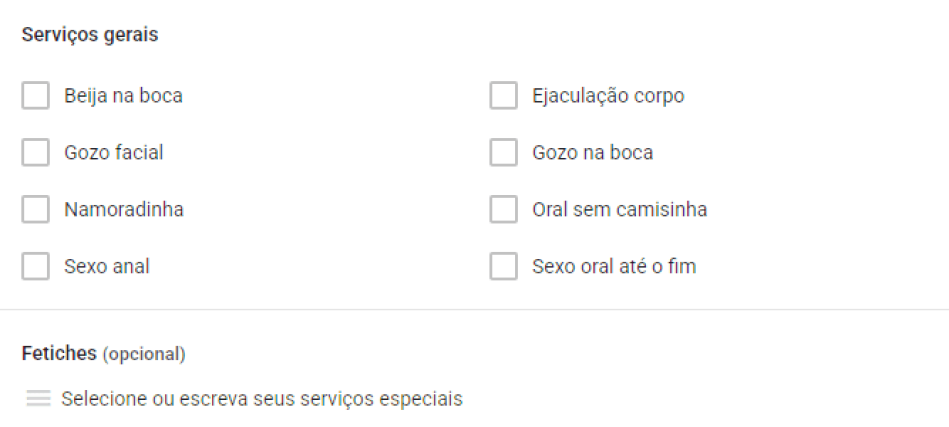Click the 'Beija na boca' label text
Viewport: 949px width, 427px height.
pyautogui.click(x=123, y=96)
